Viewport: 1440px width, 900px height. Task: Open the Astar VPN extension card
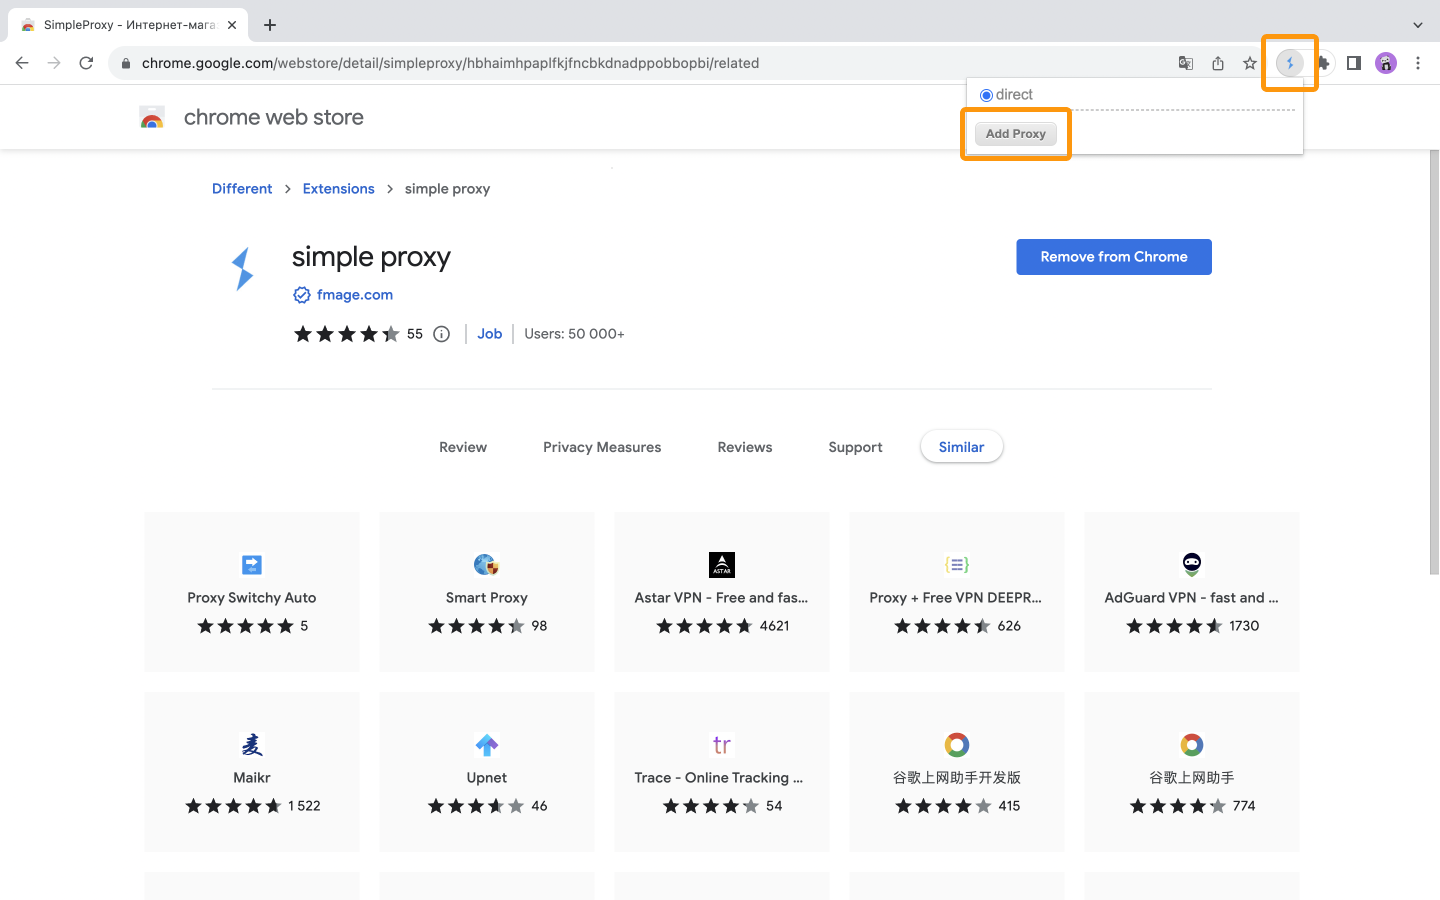722,592
